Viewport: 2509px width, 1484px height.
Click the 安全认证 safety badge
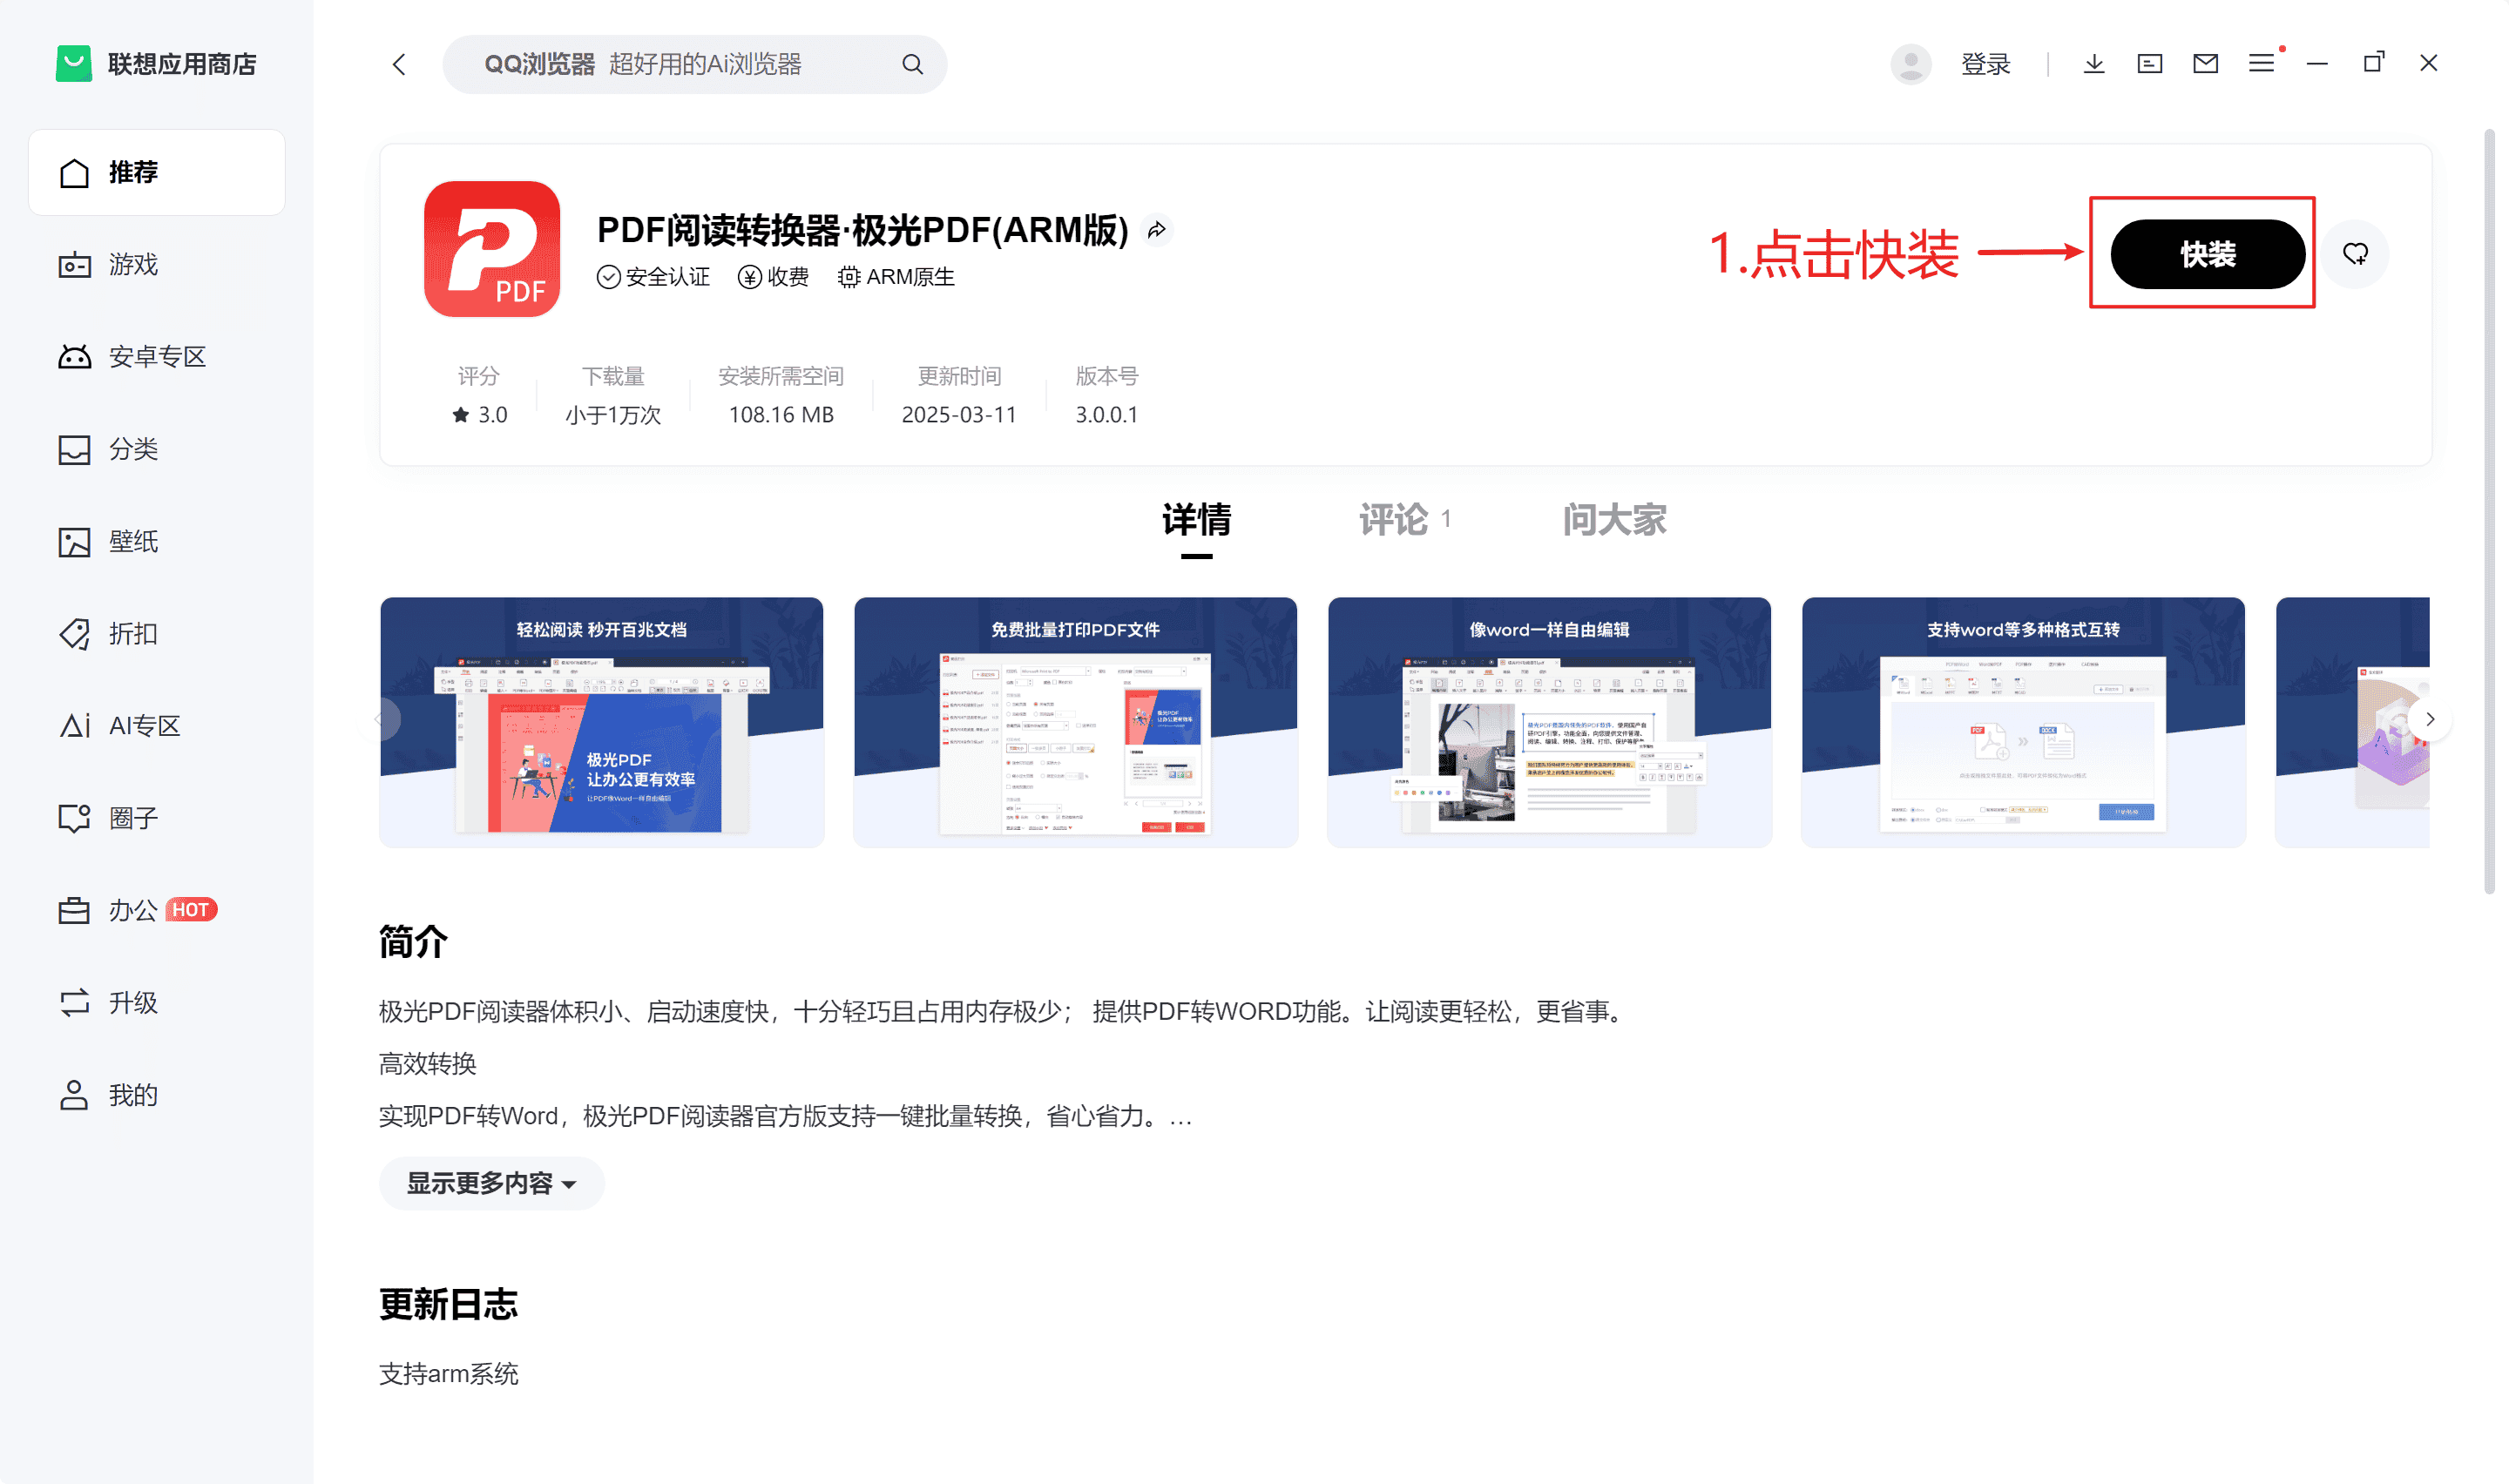[x=653, y=277]
